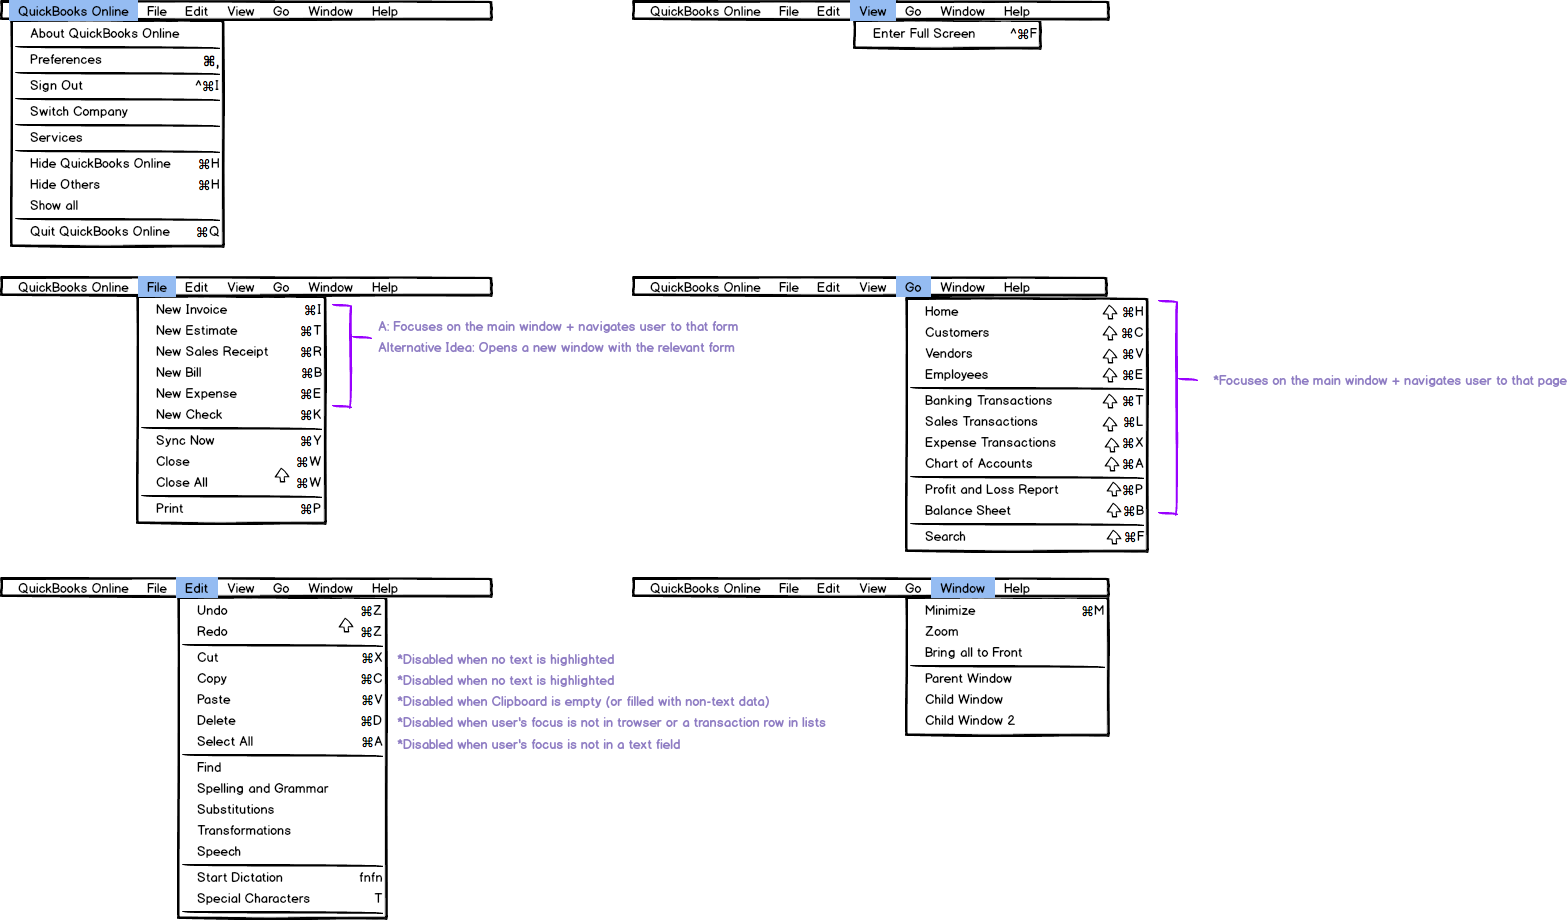Open Profit and Loss Report entry
Screen dimensions: 1567x920
coord(1027,489)
